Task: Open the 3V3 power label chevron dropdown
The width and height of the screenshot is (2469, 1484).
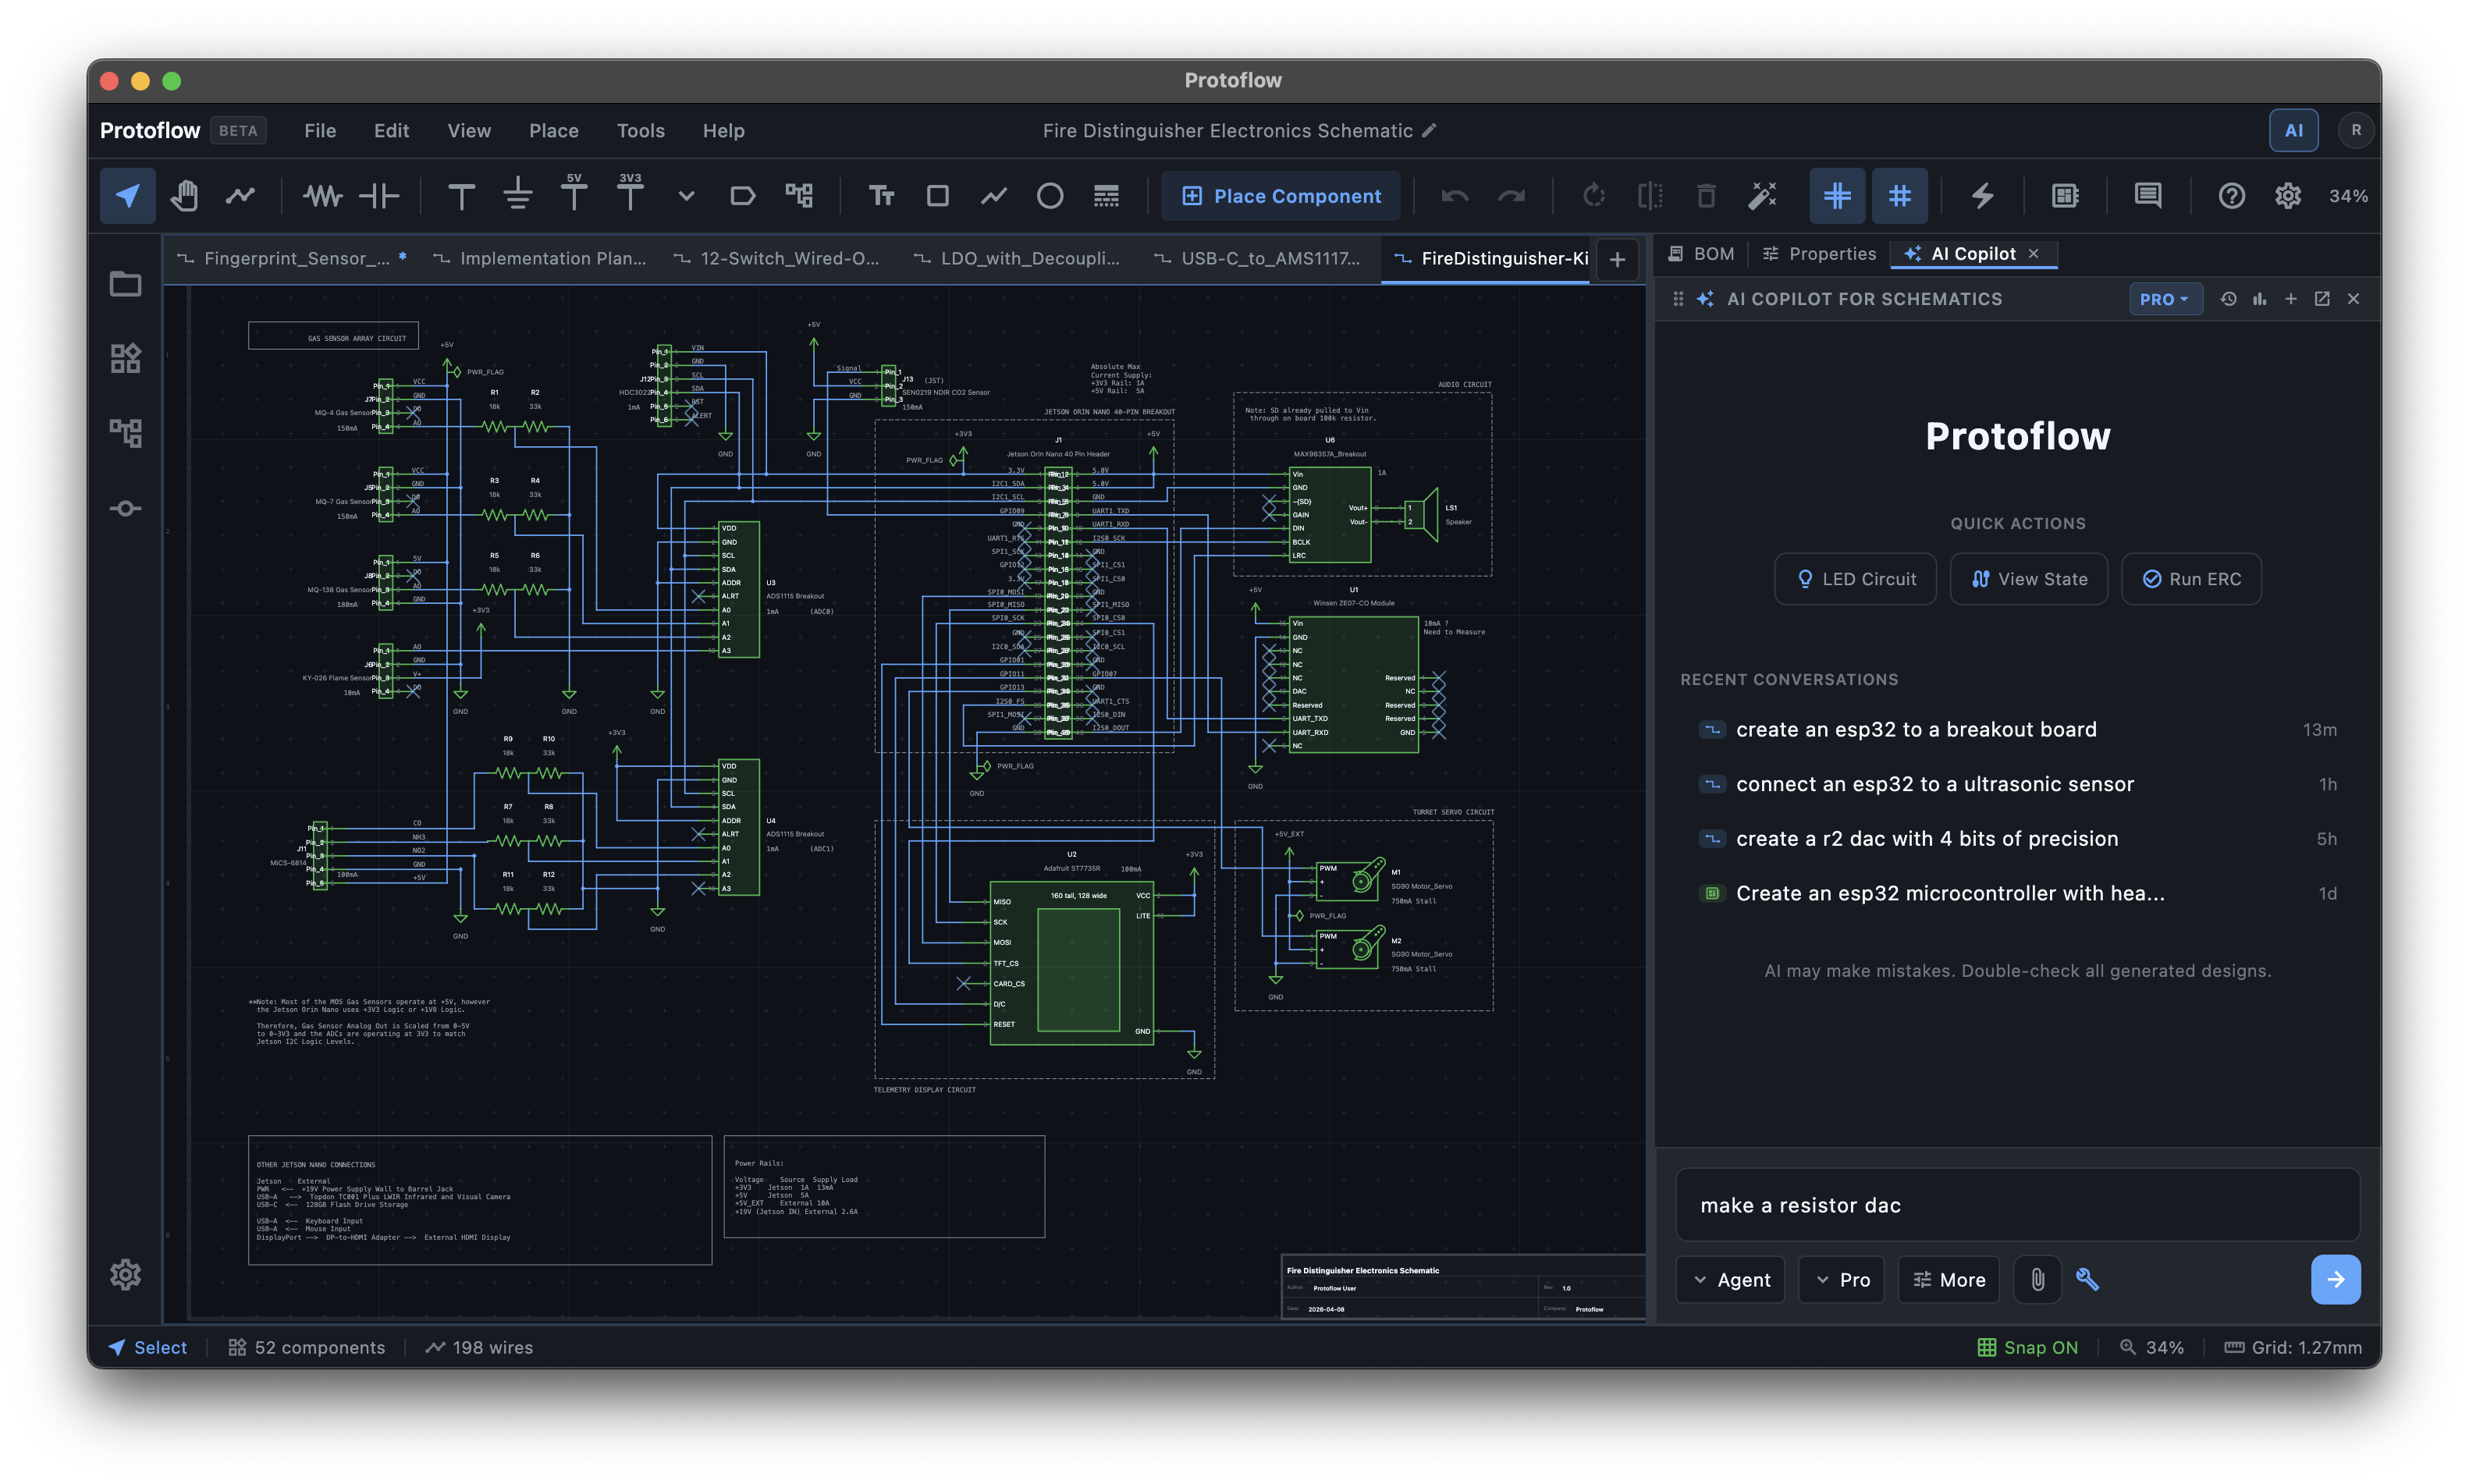Action: (686, 195)
